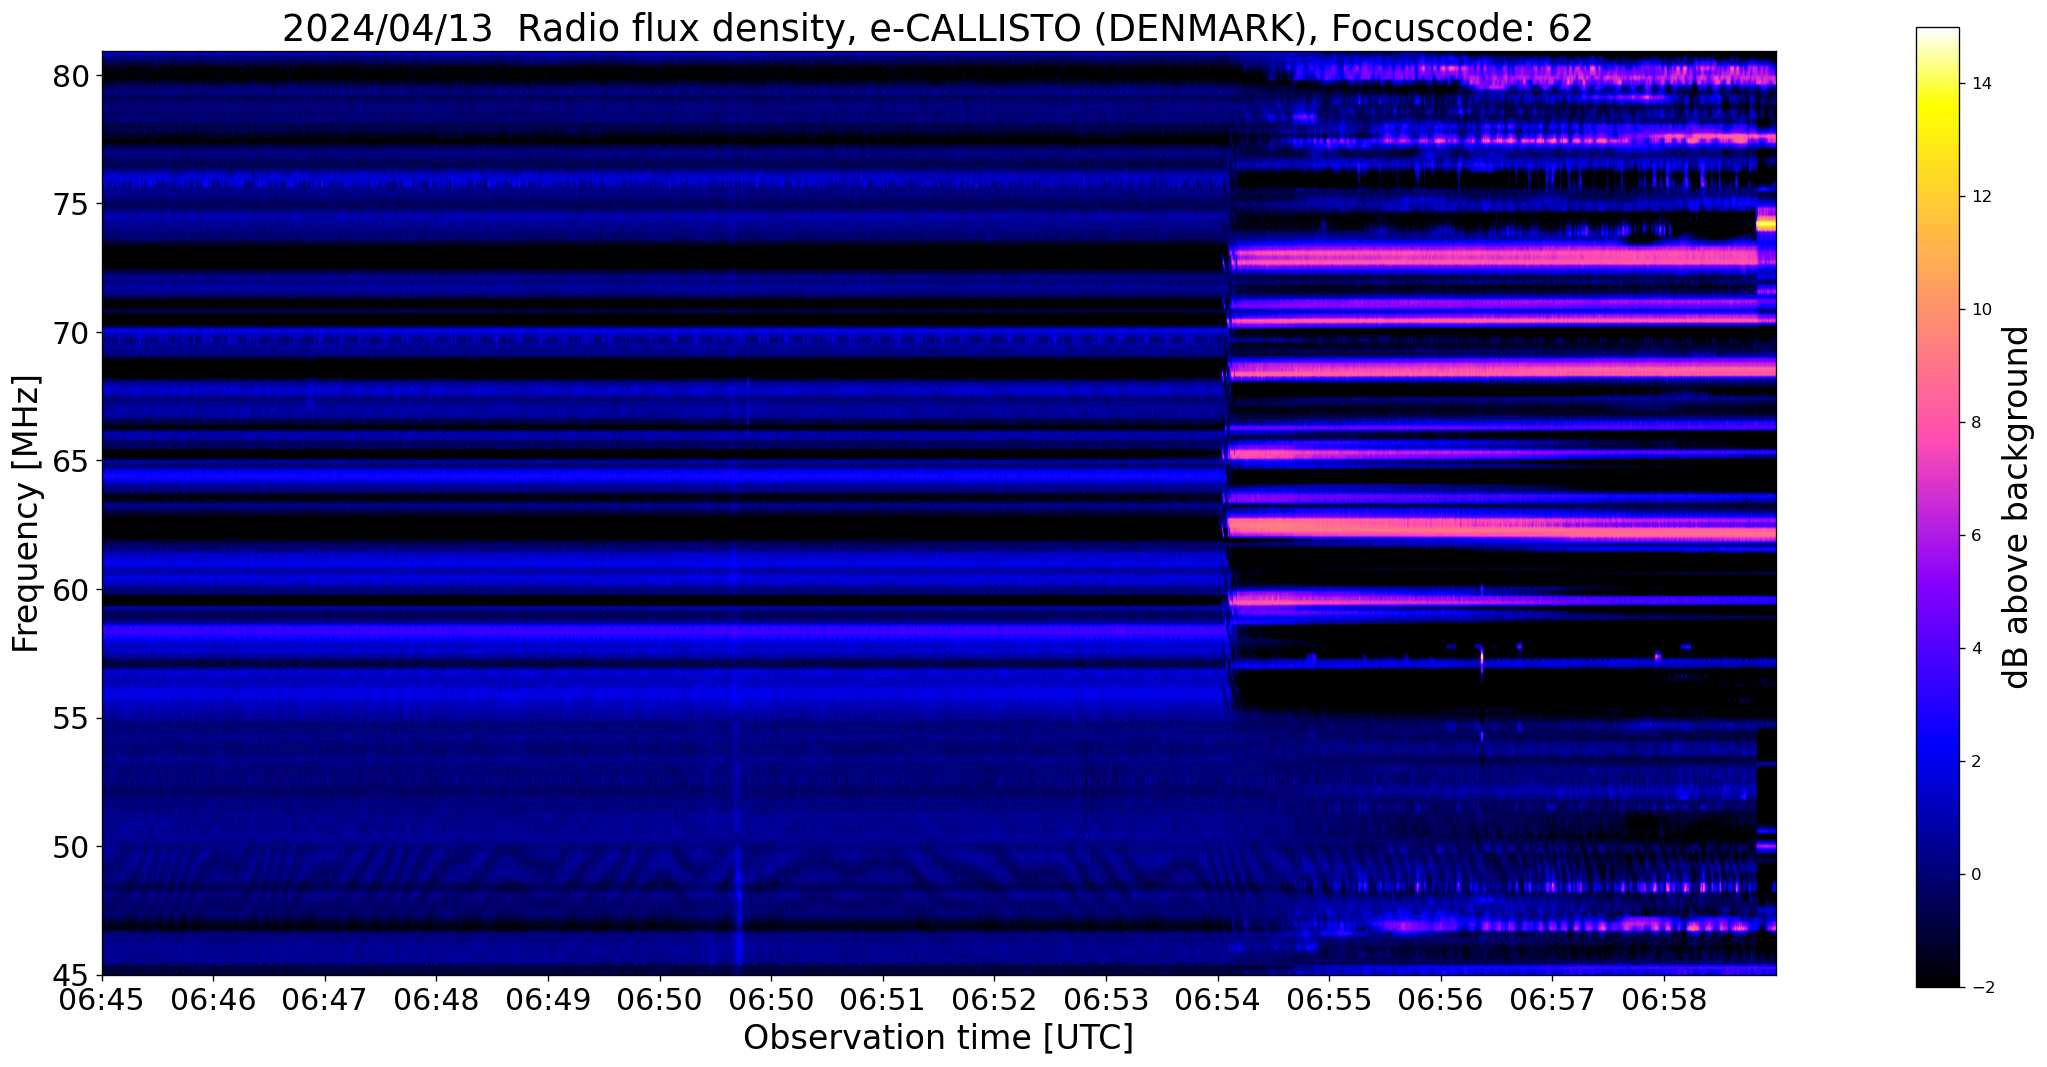Click the 80 MHz frequency tick label
Screen dimensions: 2047x1067
click(73, 76)
